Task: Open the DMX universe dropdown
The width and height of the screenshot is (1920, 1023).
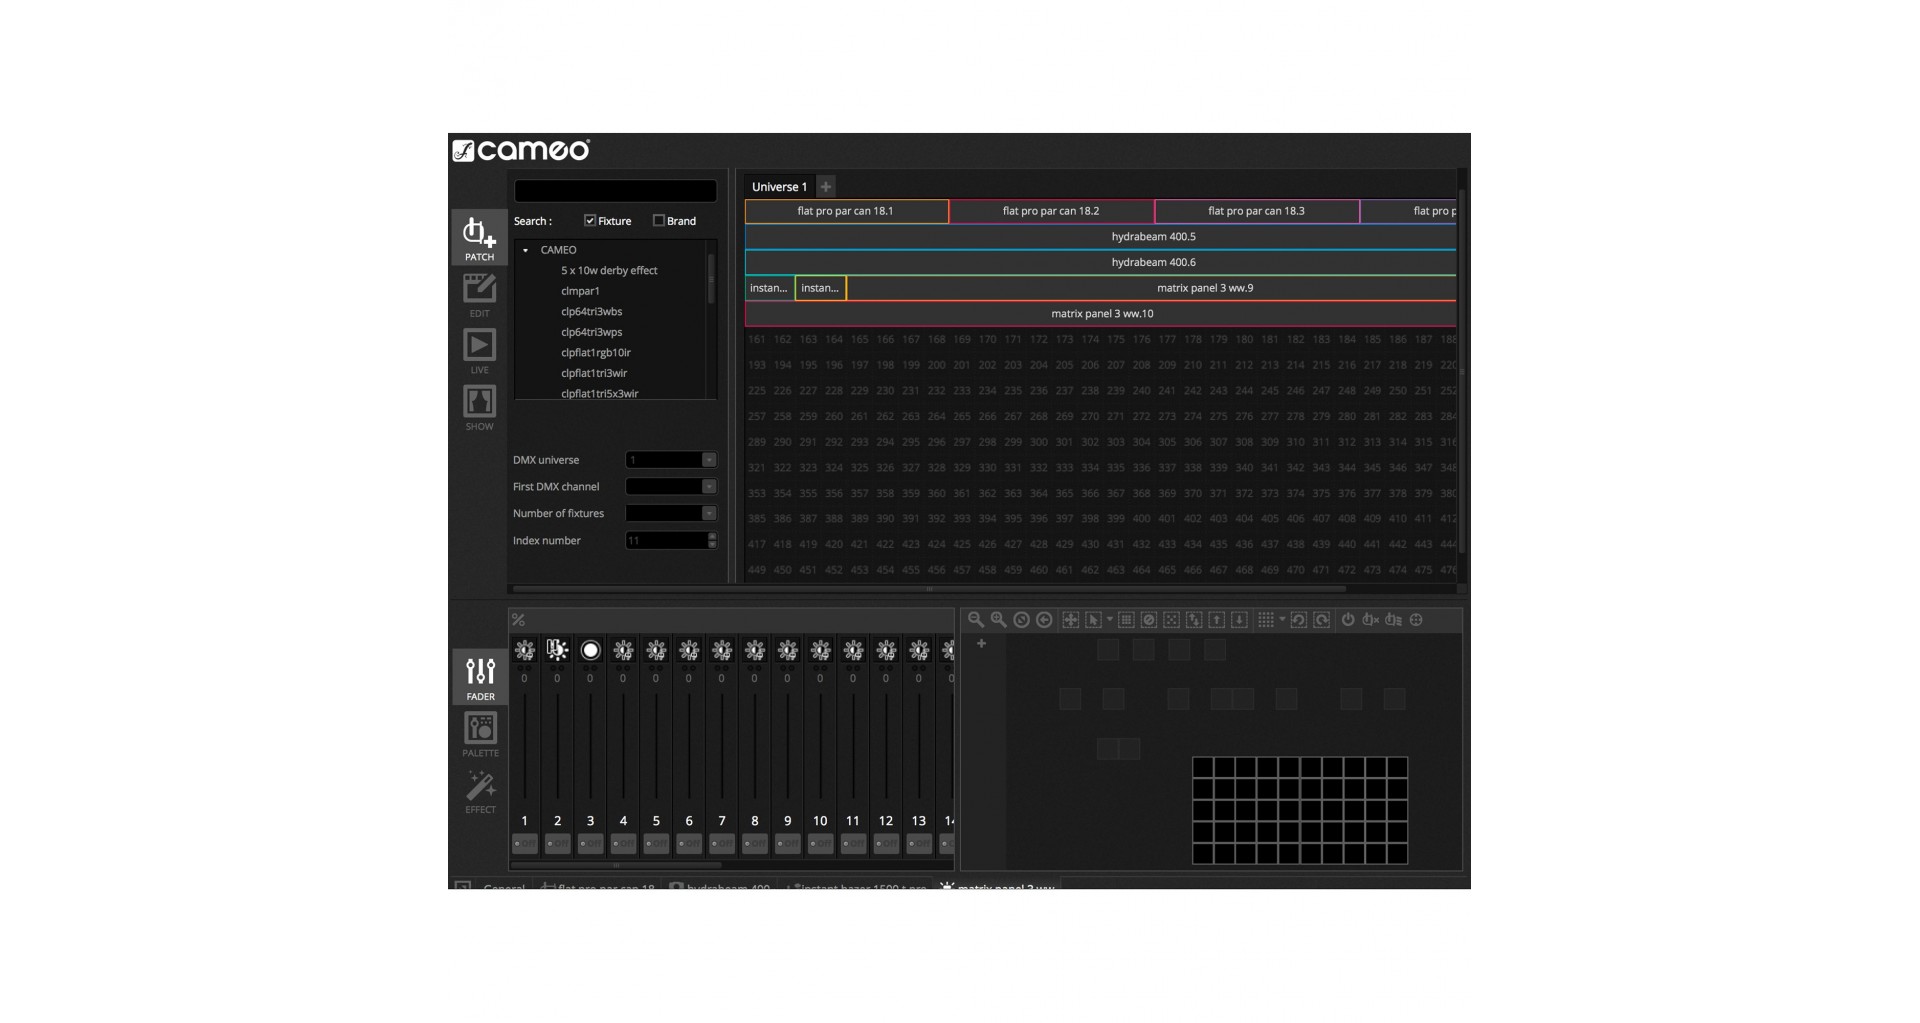Action: [x=709, y=460]
